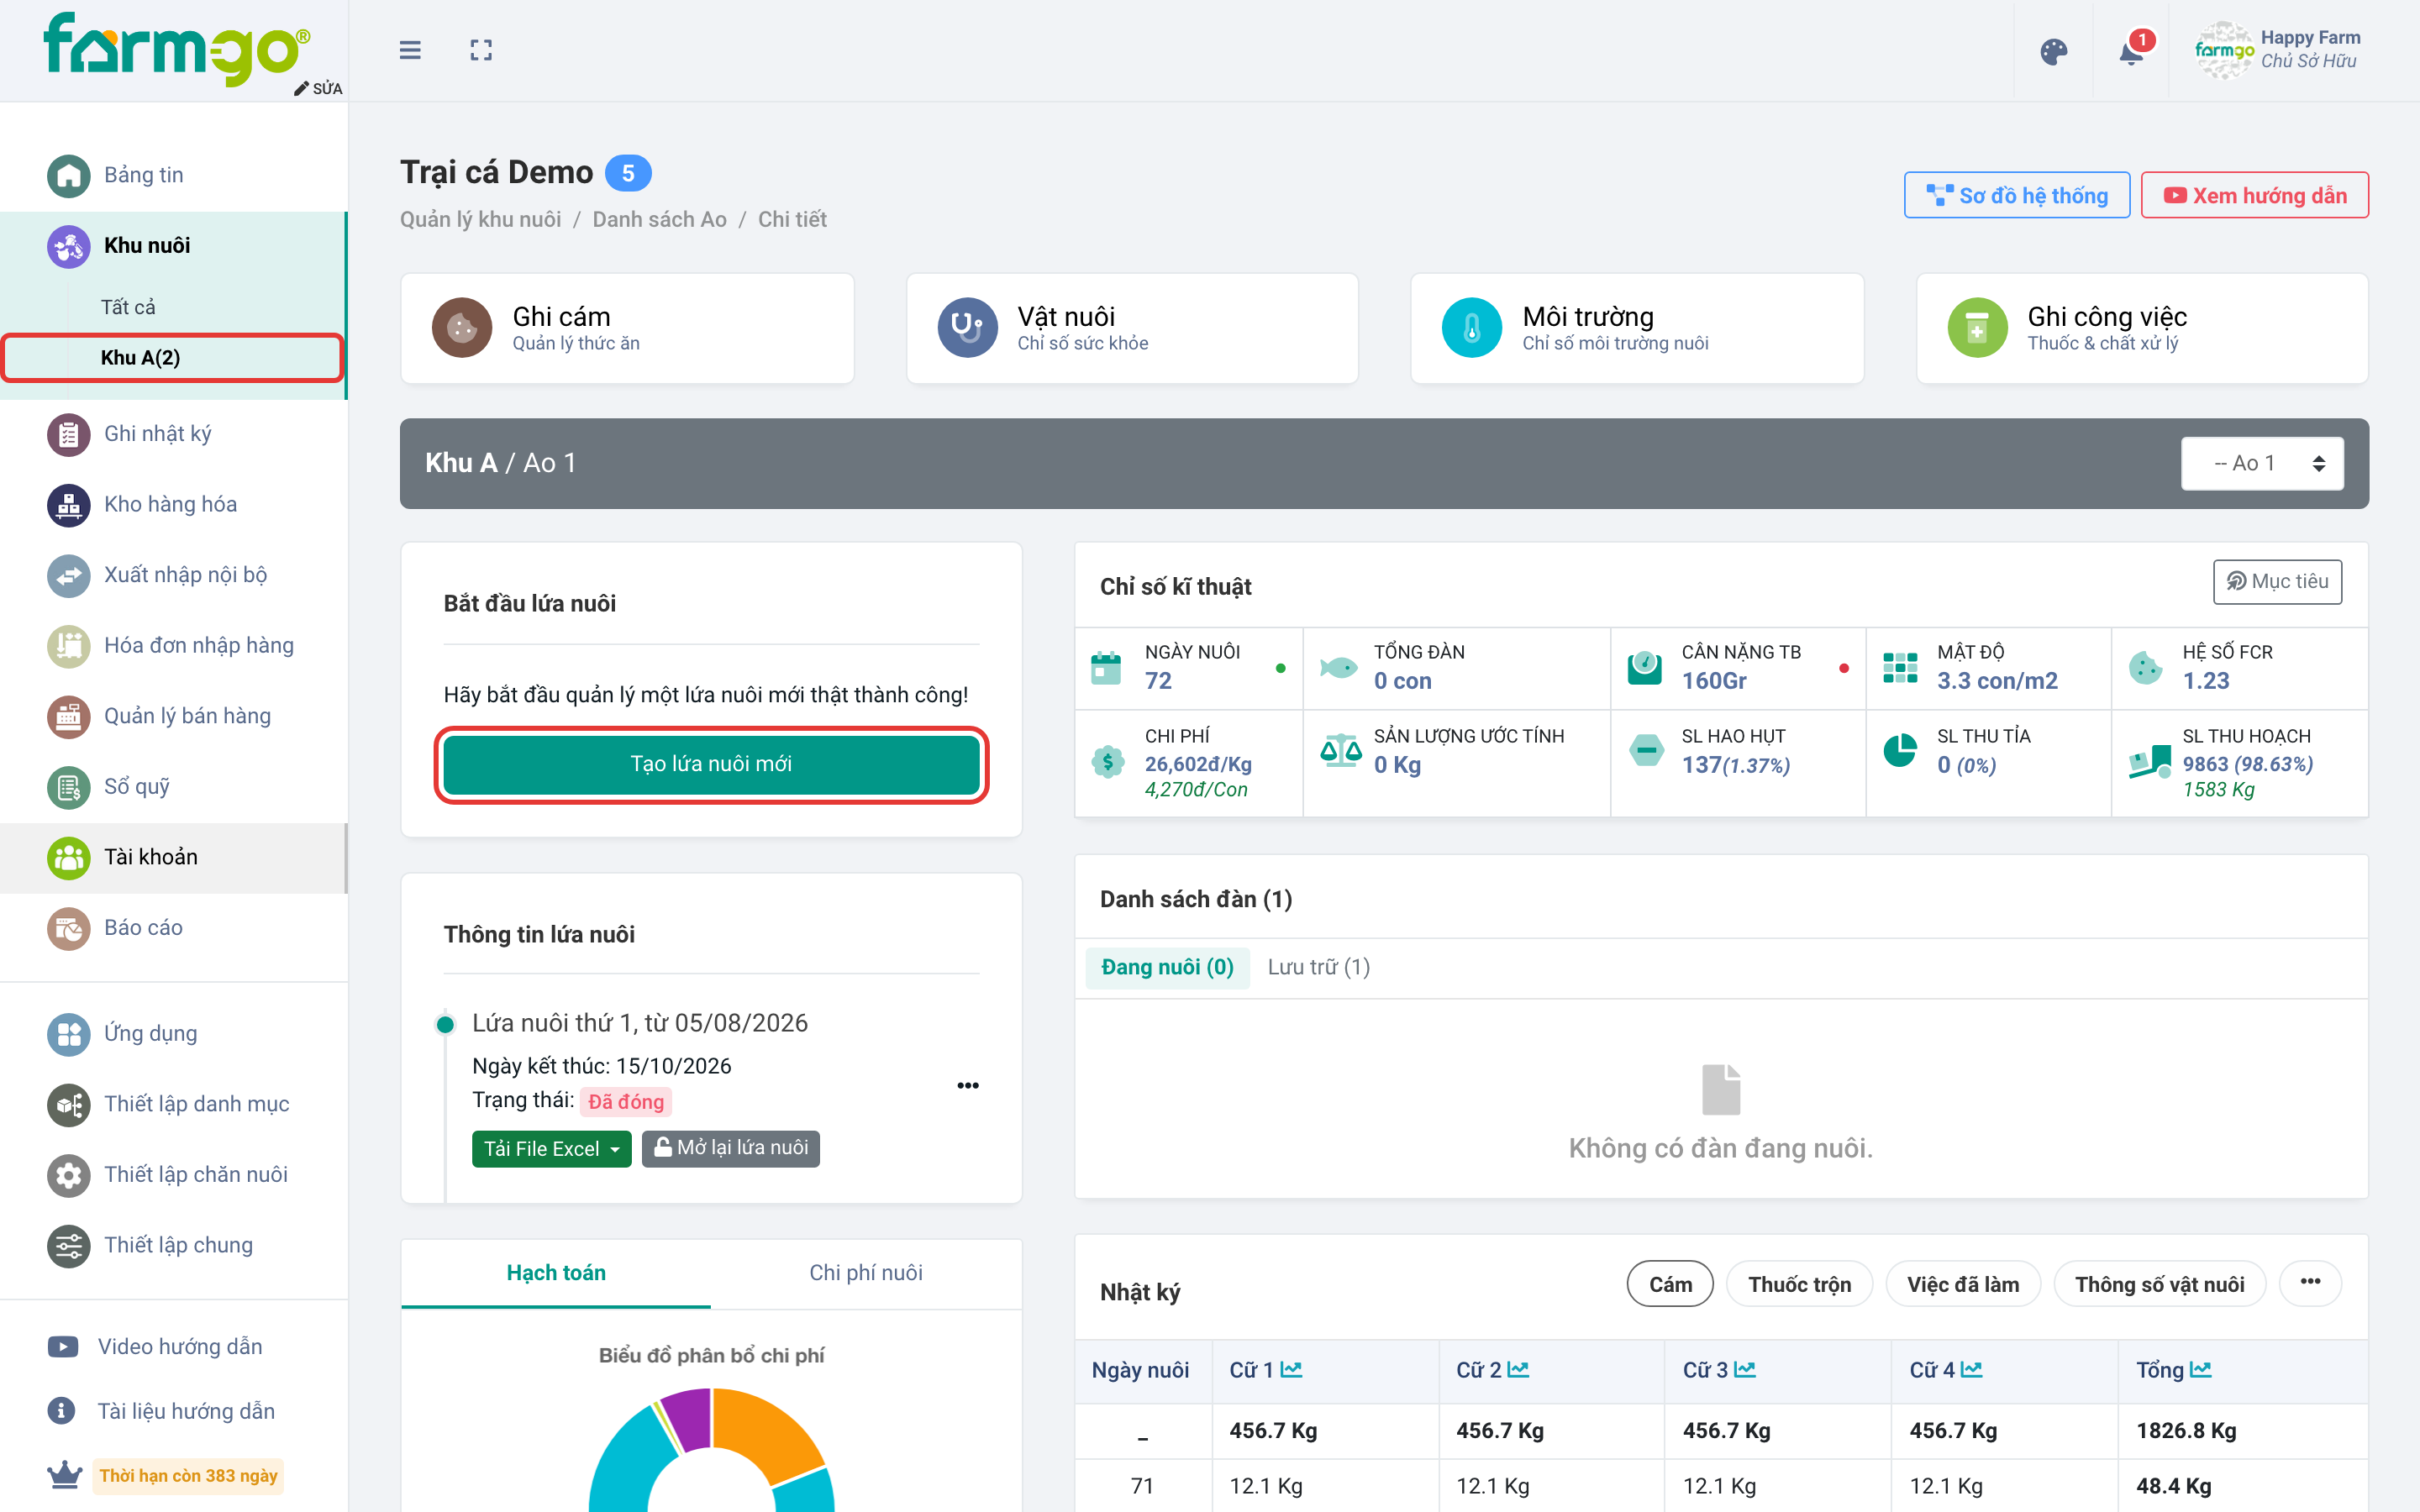Open the Ao 1 pond selector dropdown
Image resolution: width=2420 pixels, height=1512 pixels.
click(x=2262, y=463)
